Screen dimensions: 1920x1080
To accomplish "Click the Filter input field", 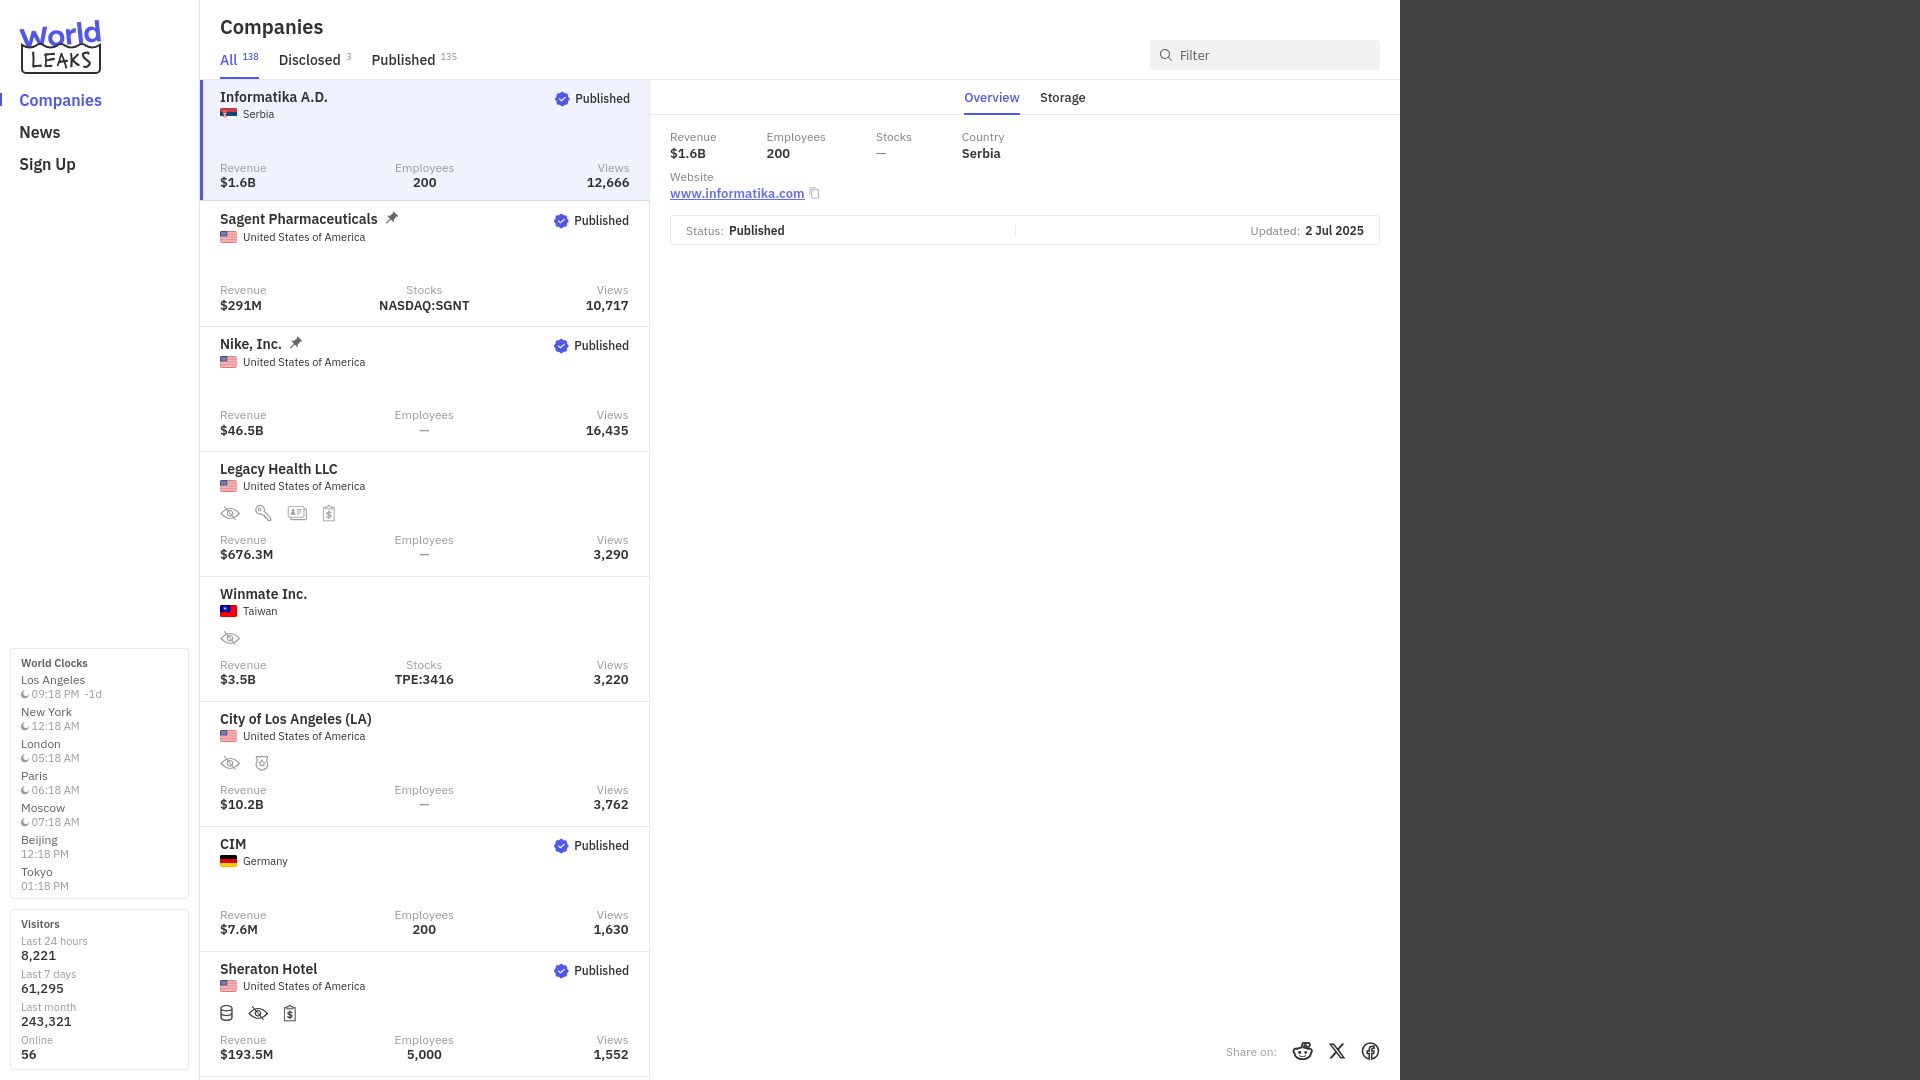I will pos(1265,55).
